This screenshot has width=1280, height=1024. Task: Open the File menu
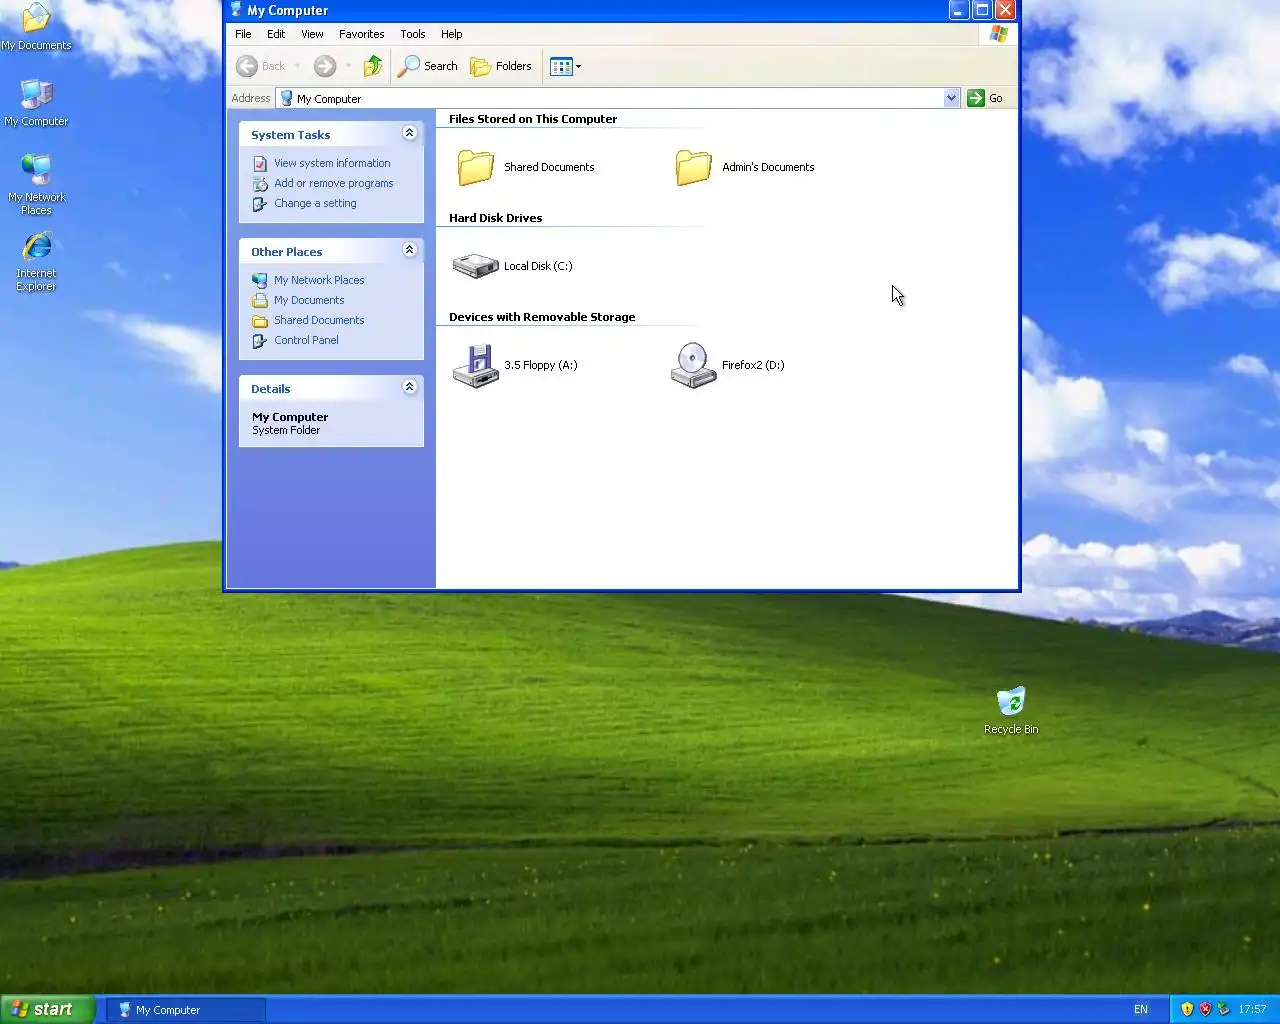243,34
